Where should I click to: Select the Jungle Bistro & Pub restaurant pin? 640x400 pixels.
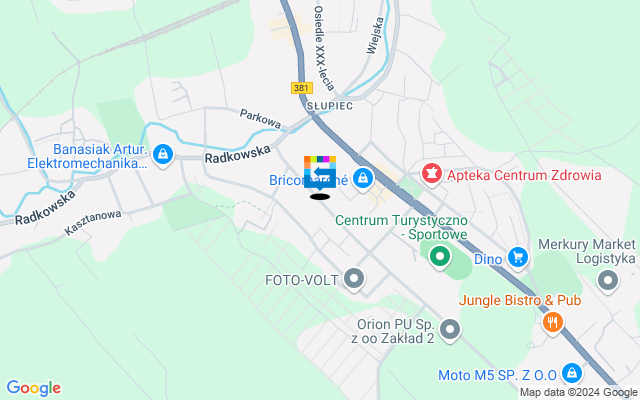[x=553, y=323]
